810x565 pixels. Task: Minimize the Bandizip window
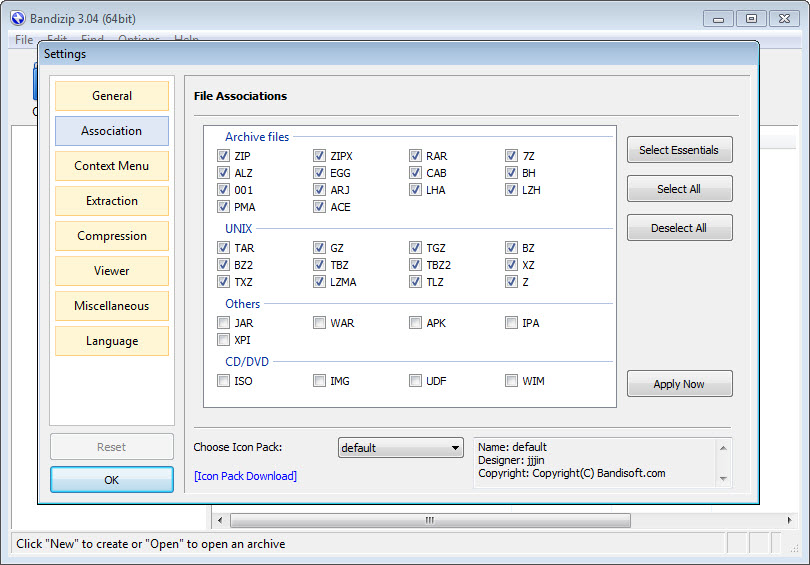pos(718,19)
